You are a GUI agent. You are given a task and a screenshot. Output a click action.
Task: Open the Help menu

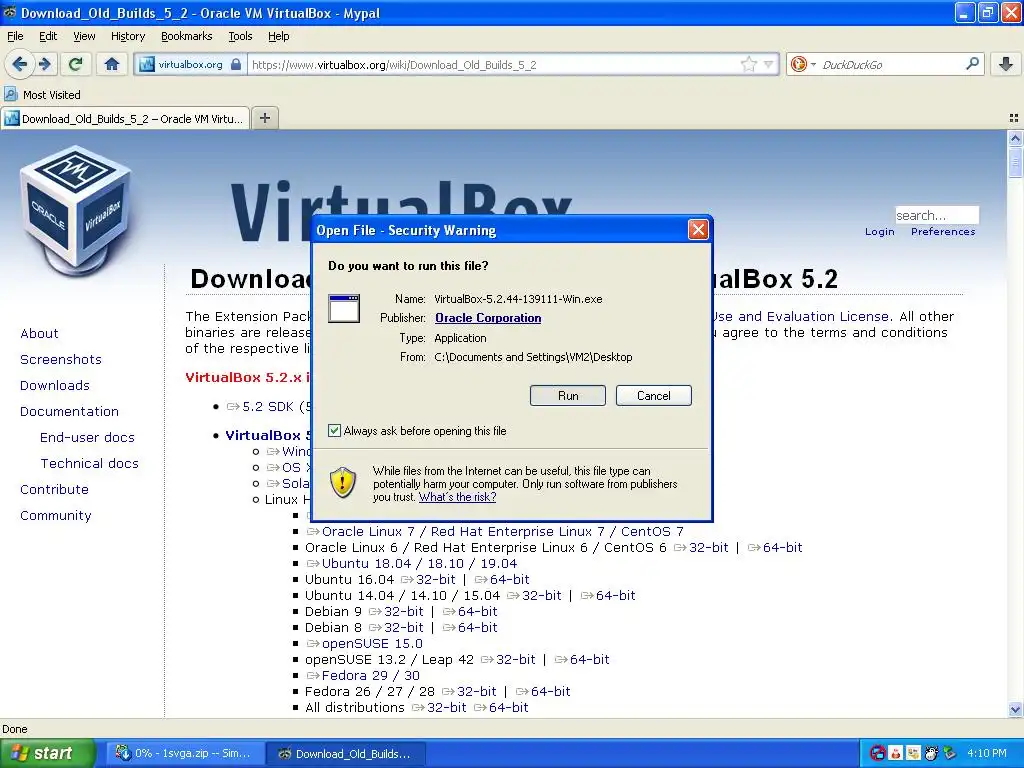click(x=279, y=36)
